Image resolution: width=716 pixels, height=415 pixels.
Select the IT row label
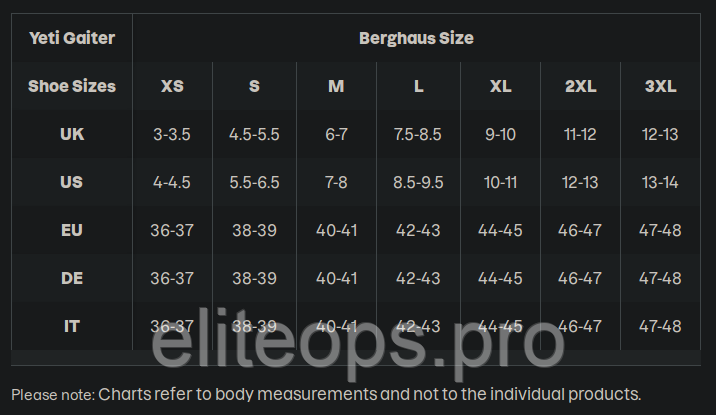(x=72, y=326)
